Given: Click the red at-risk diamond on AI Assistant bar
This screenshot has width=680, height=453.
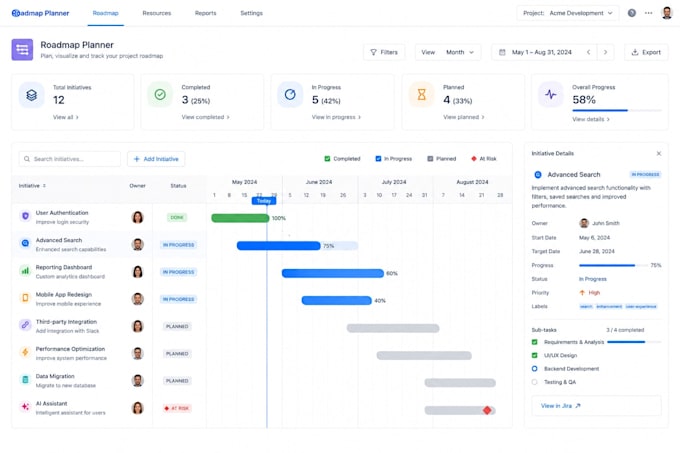Looking at the screenshot, I should click(x=487, y=410).
